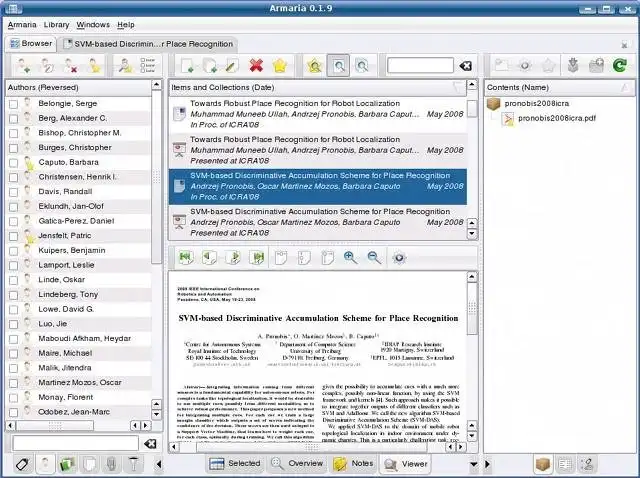Click the author search icon
This screenshot has width=640, height=478.
(x=125, y=65)
